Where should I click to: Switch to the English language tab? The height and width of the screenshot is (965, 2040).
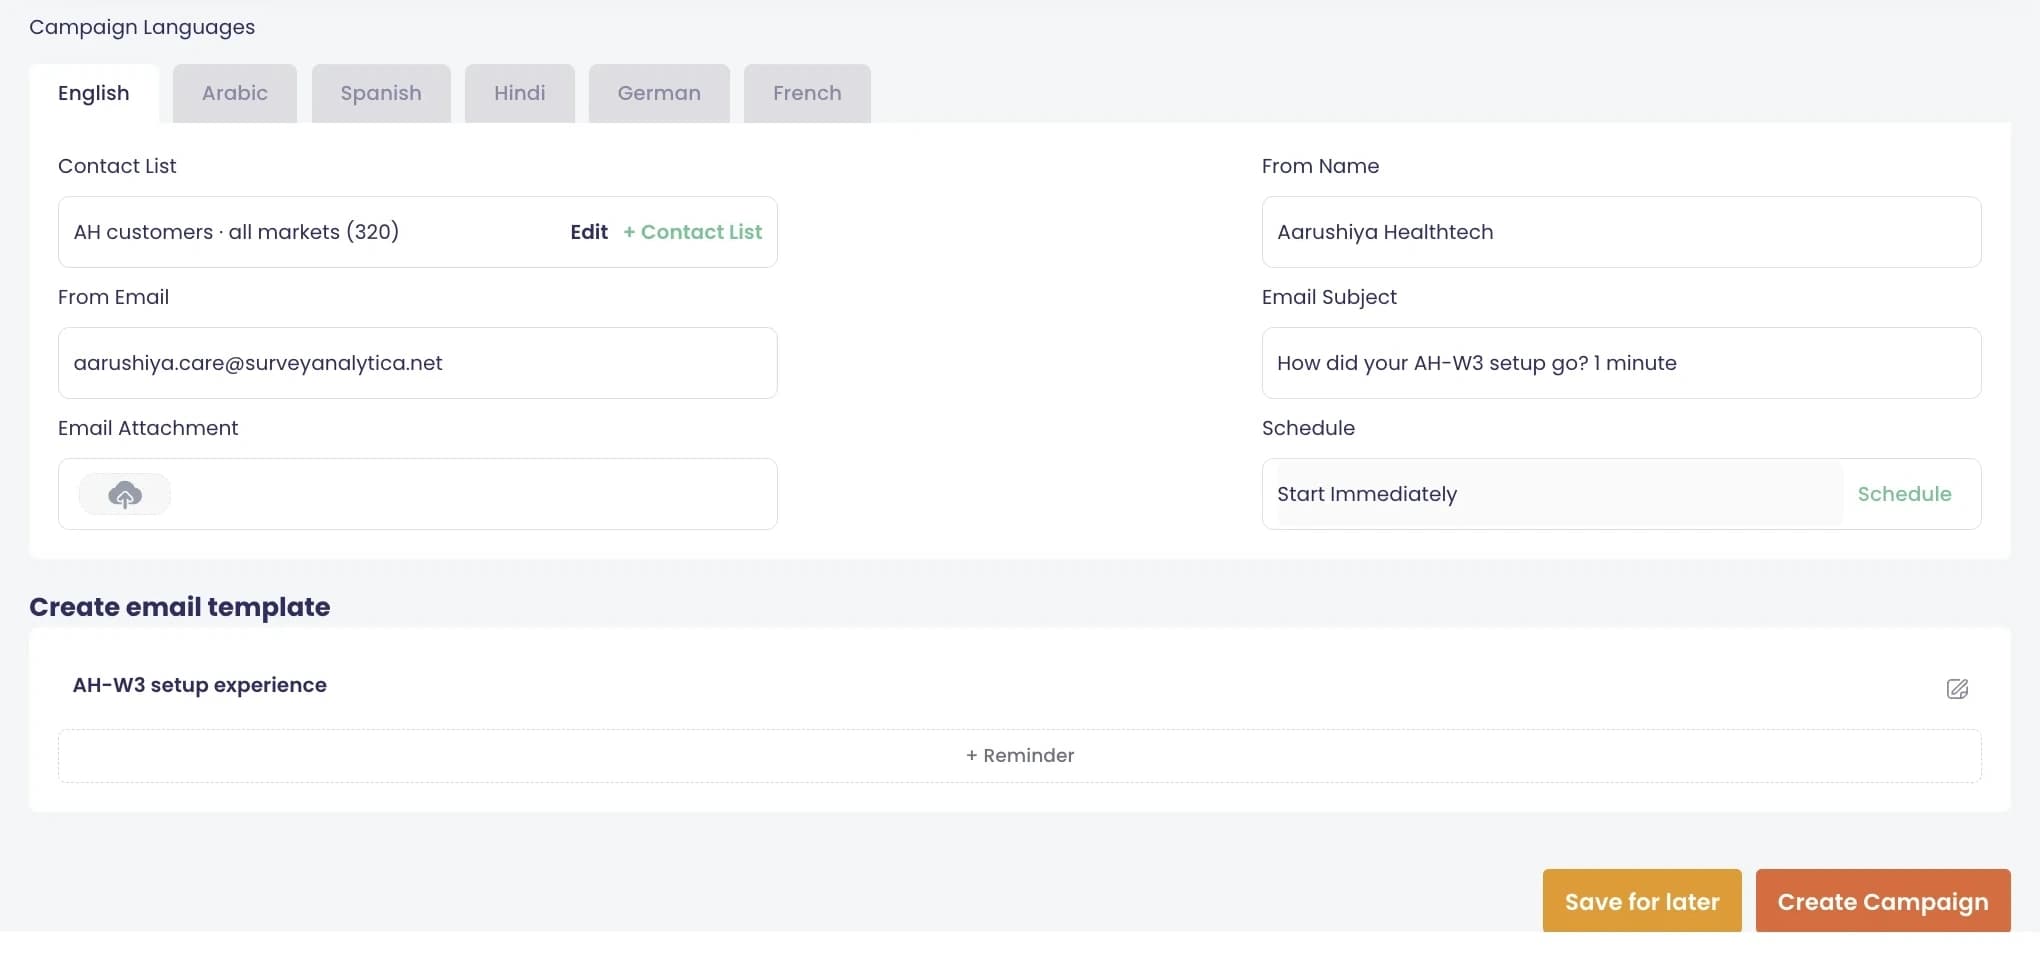click(x=94, y=93)
